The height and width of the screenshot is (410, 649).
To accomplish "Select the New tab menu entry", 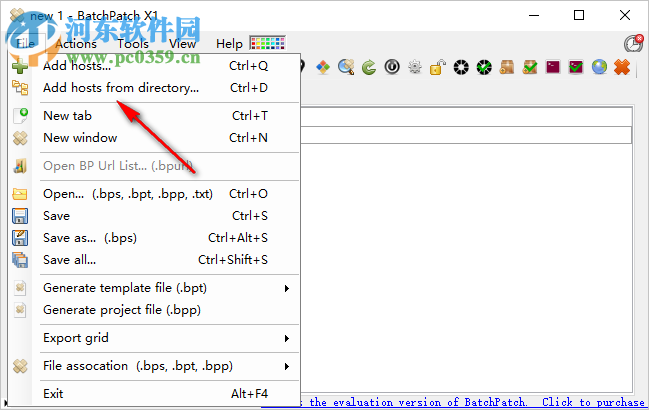I will coord(154,116).
